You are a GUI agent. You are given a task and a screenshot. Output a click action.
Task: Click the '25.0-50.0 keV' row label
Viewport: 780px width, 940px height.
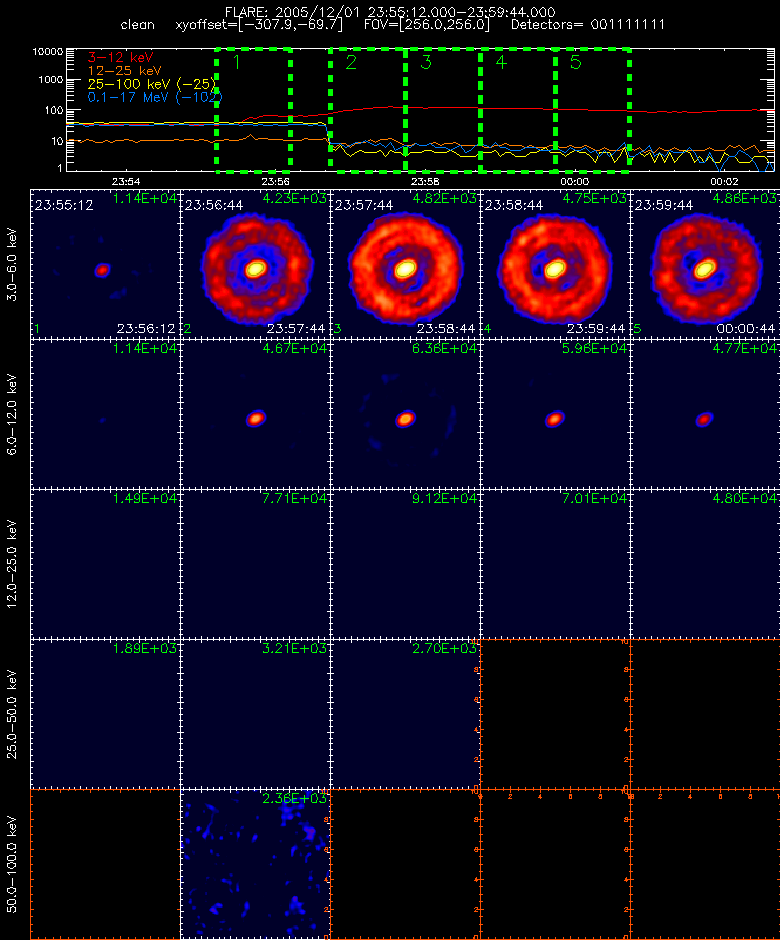click(x=13, y=714)
